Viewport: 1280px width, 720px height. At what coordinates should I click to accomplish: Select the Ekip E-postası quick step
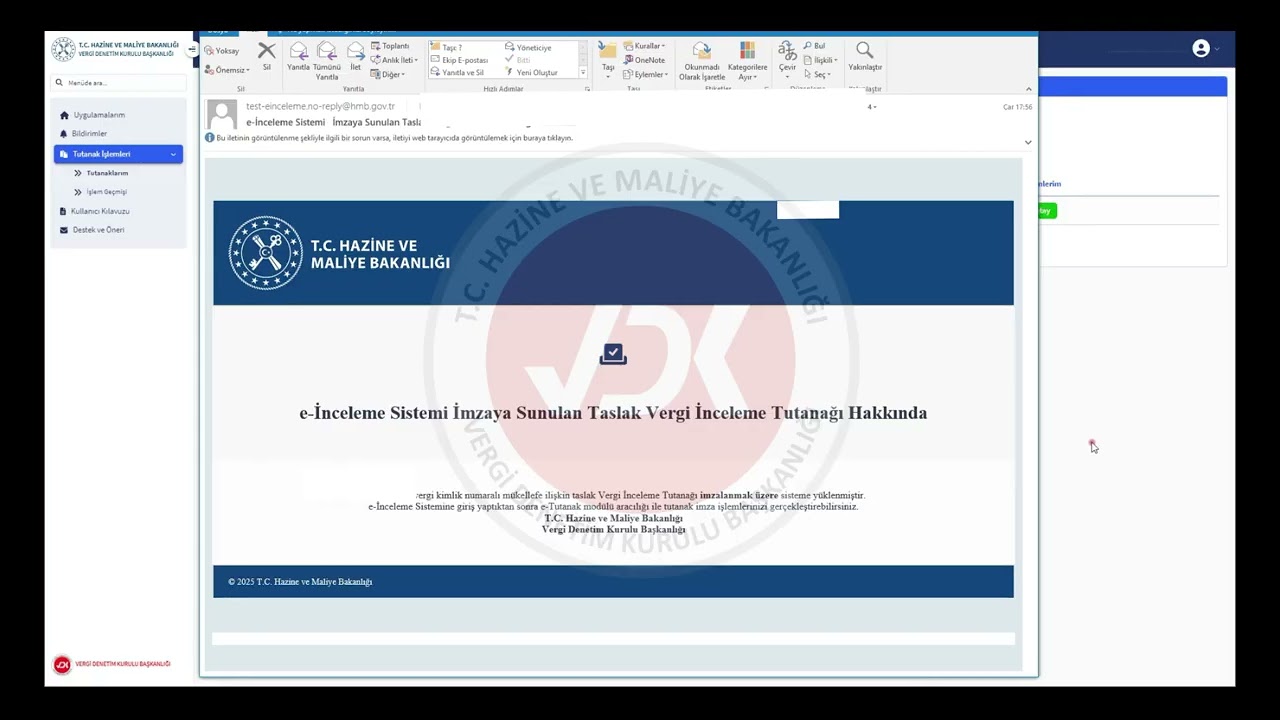click(x=458, y=60)
